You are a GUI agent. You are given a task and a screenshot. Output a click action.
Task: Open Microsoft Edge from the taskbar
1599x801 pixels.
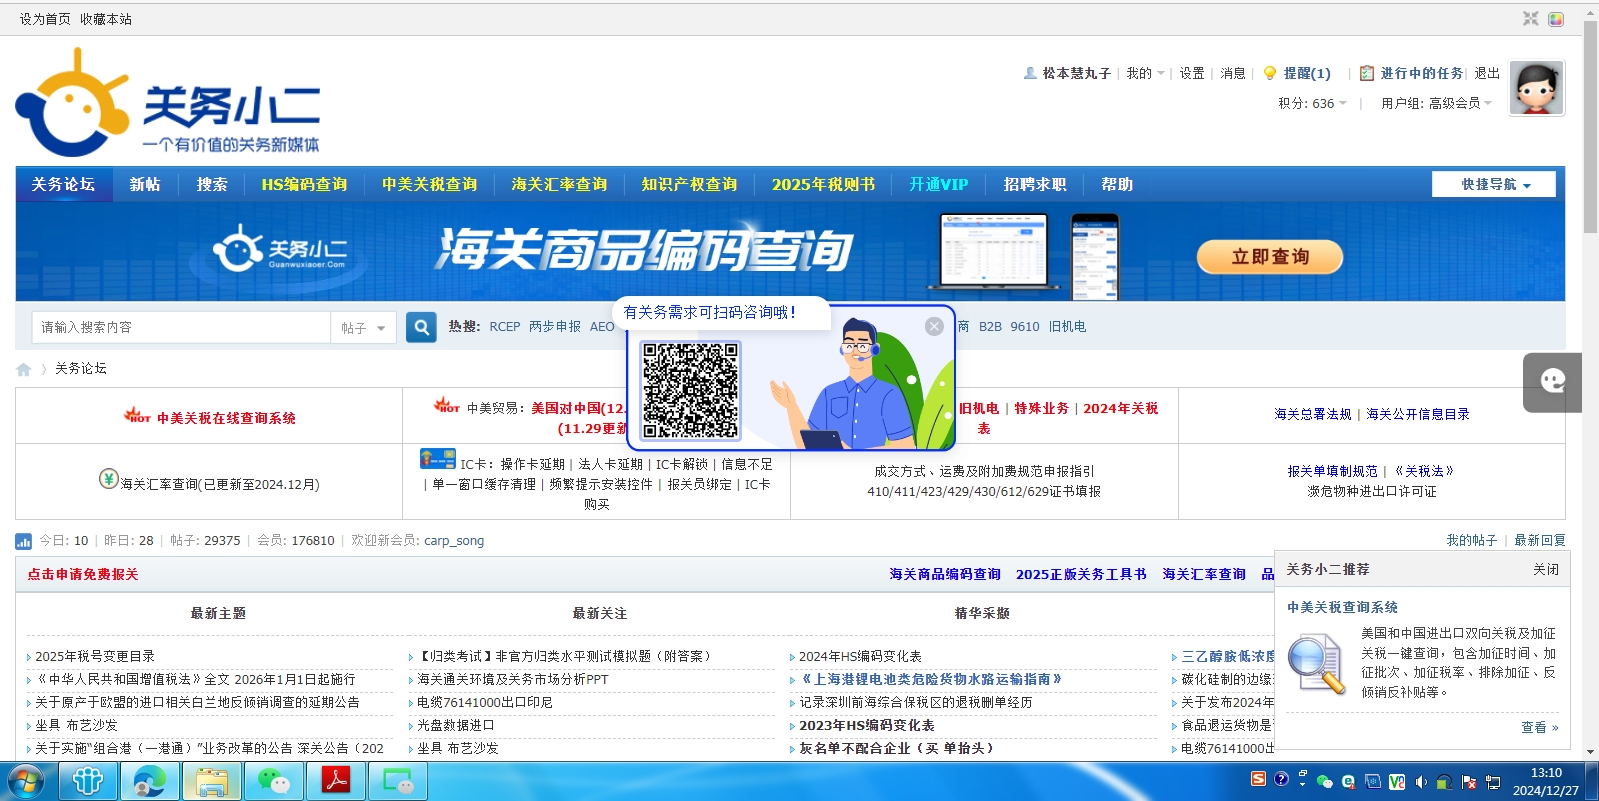coord(150,781)
